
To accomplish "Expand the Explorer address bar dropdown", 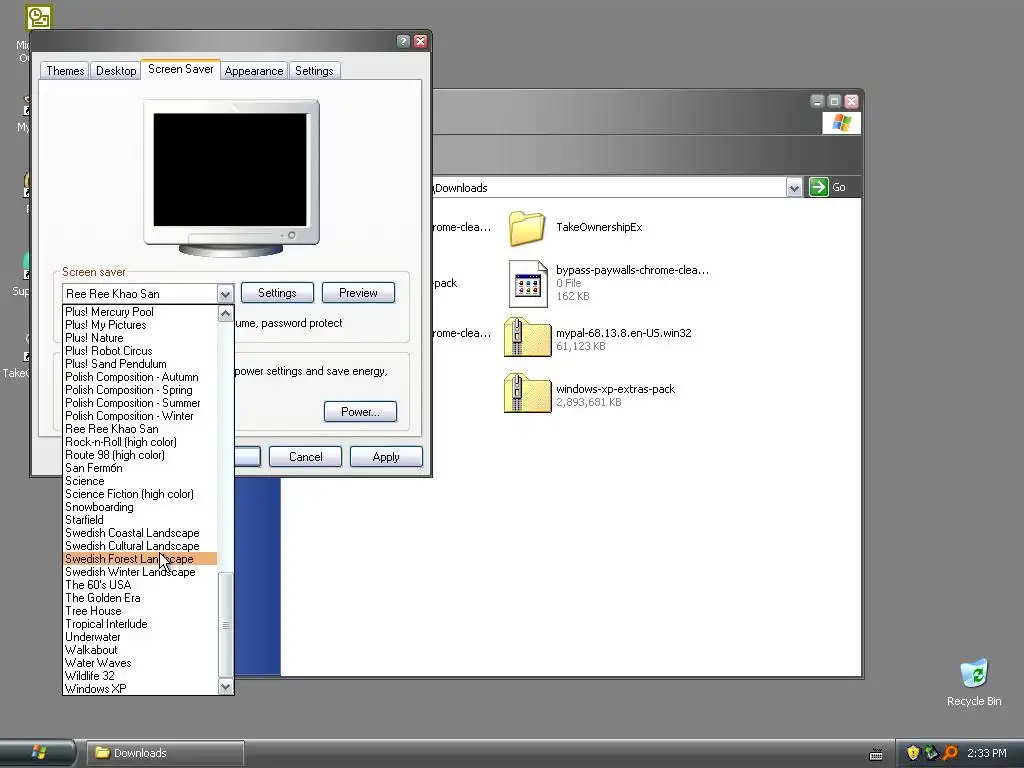I will click(793, 188).
